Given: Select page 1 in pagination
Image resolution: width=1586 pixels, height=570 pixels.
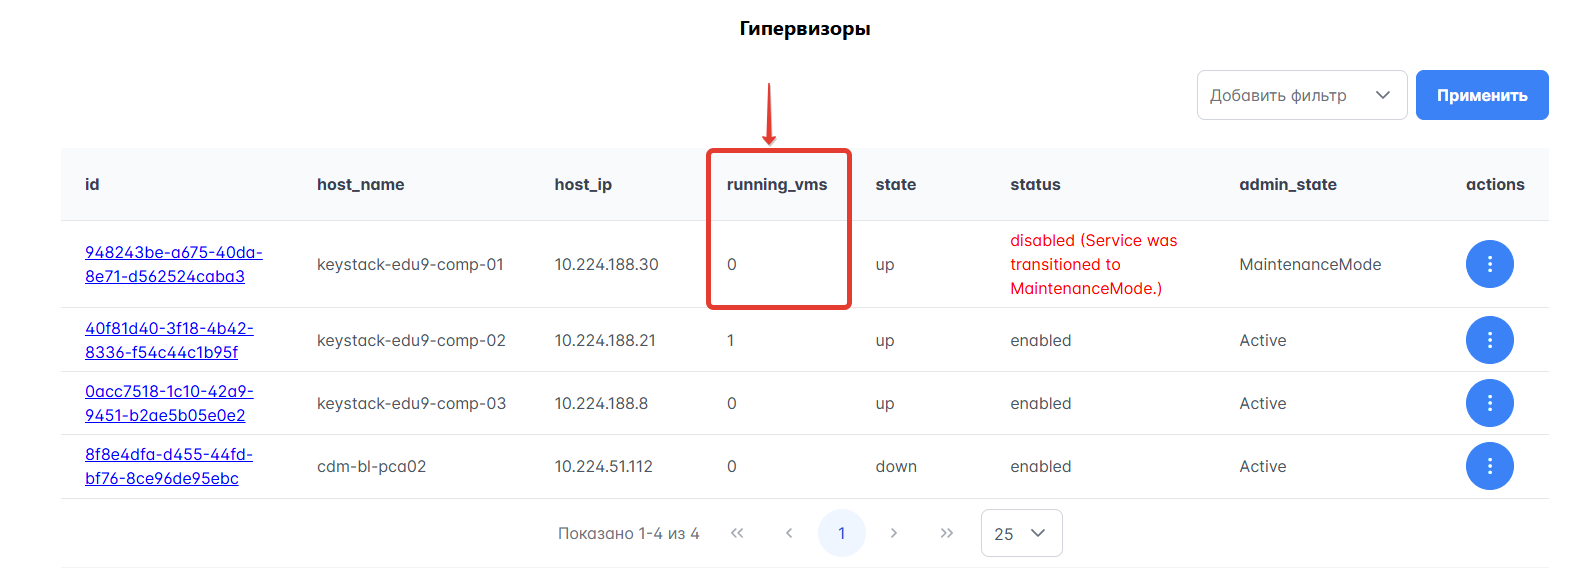Looking at the screenshot, I should 842,533.
